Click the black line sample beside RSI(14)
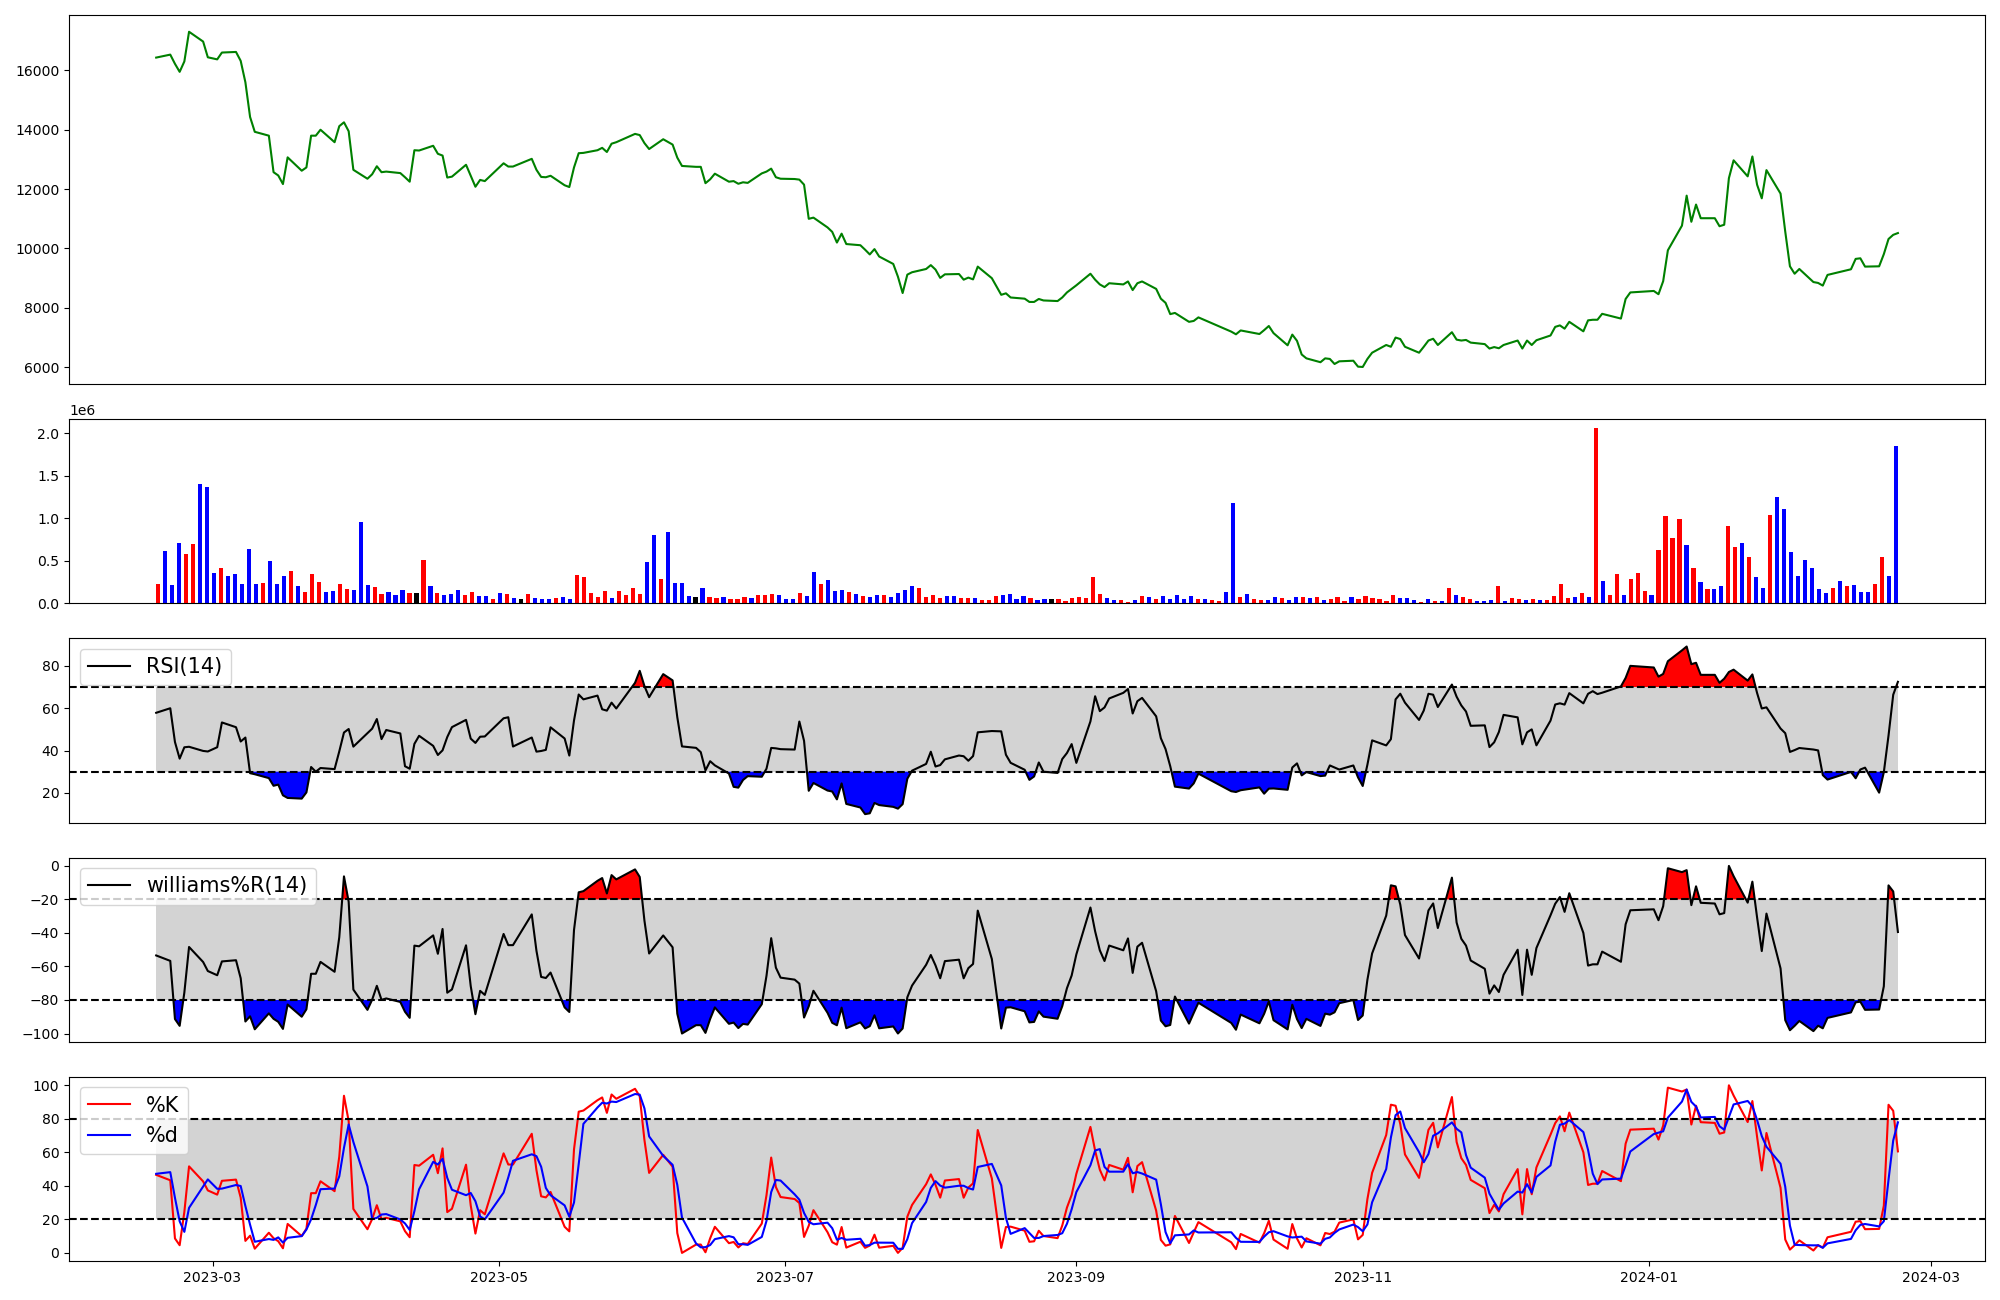The image size is (2000, 1300). click(110, 666)
